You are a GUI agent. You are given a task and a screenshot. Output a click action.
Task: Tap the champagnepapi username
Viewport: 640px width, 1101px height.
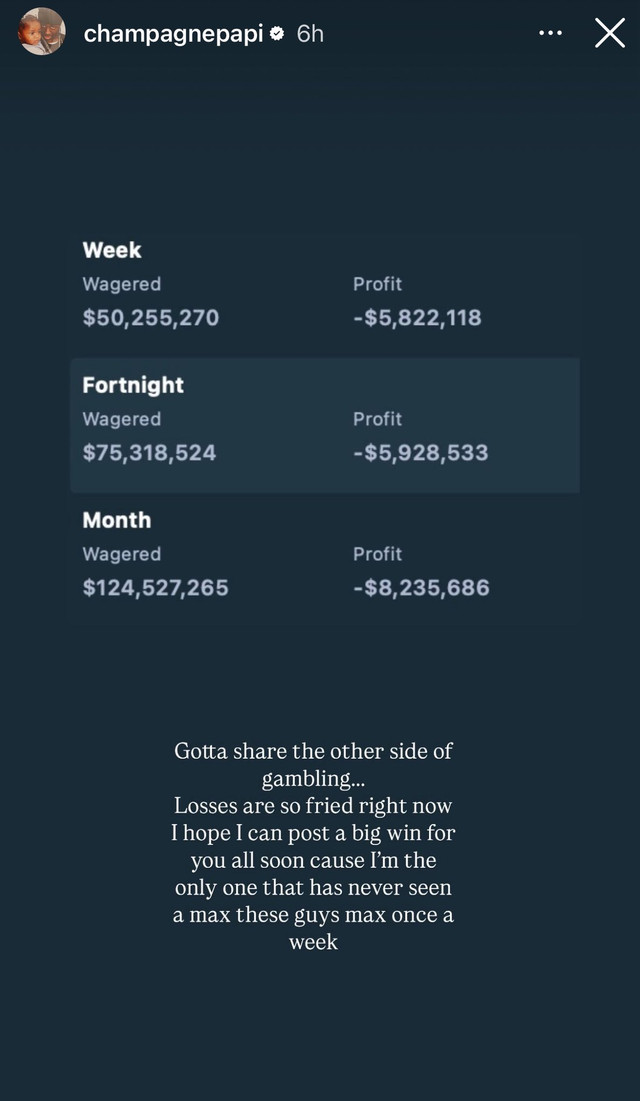[x=174, y=33]
